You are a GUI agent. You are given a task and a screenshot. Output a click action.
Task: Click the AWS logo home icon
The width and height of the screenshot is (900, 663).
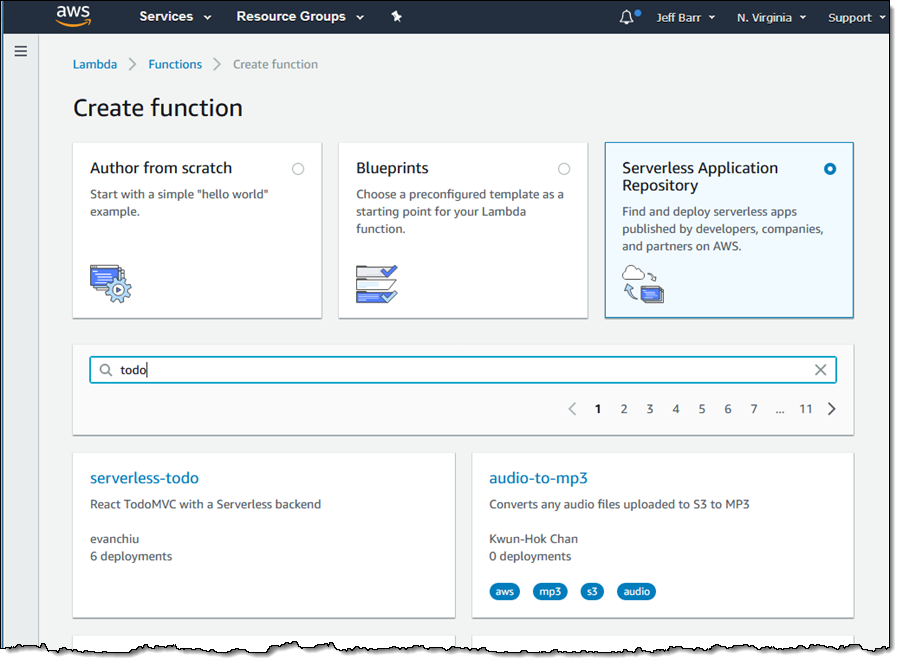click(74, 16)
